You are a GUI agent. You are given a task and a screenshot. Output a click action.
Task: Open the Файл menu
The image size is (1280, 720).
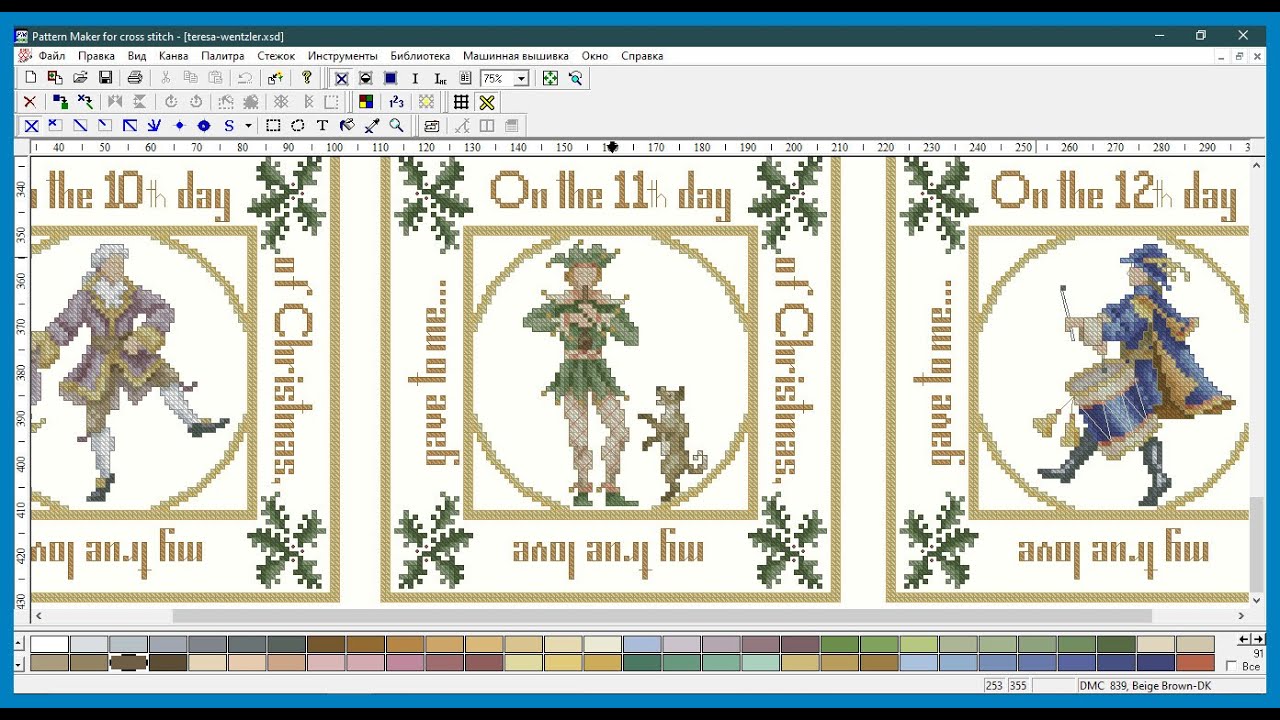click(51, 56)
